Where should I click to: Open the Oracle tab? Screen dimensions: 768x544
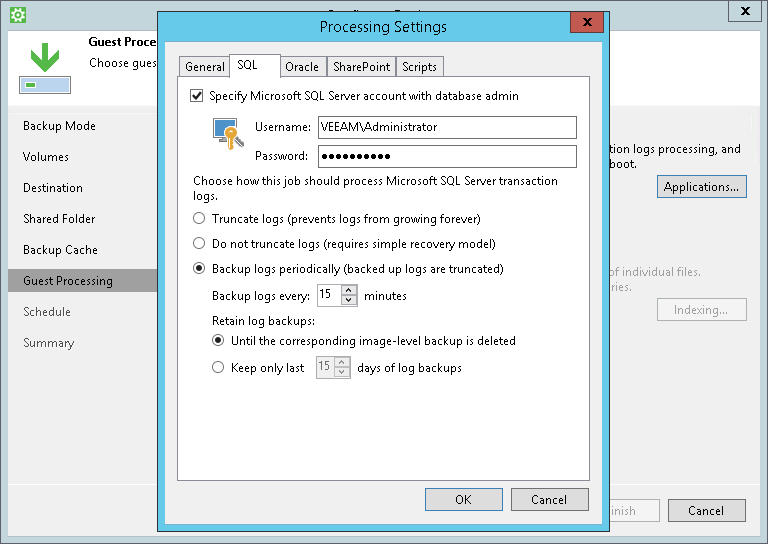[x=302, y=67]
